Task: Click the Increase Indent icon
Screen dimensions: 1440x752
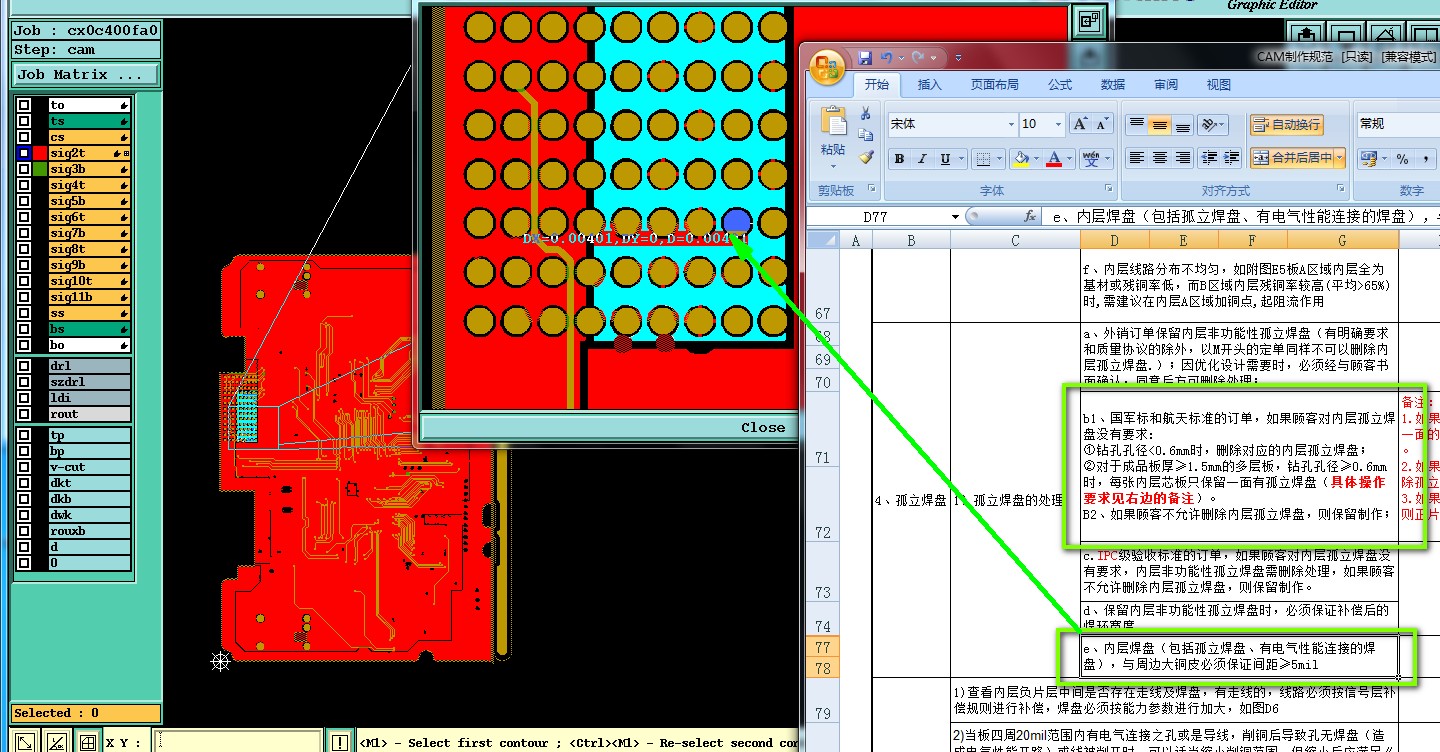Action: pos(1233,158)
